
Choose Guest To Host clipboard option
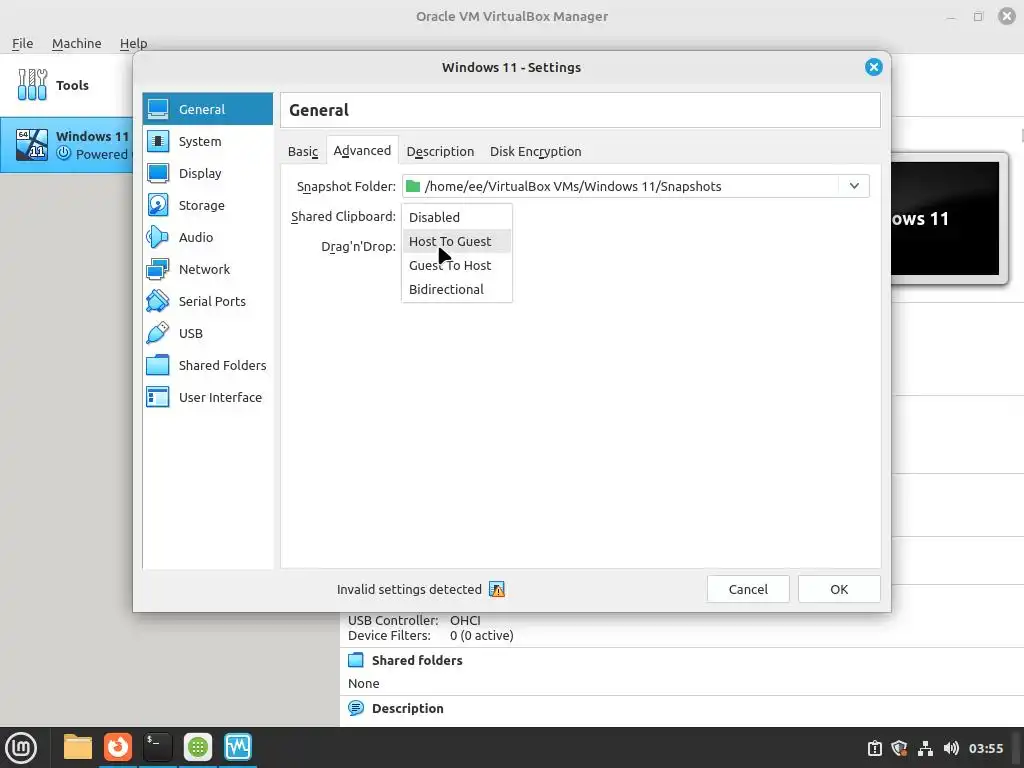coord(456,265)
